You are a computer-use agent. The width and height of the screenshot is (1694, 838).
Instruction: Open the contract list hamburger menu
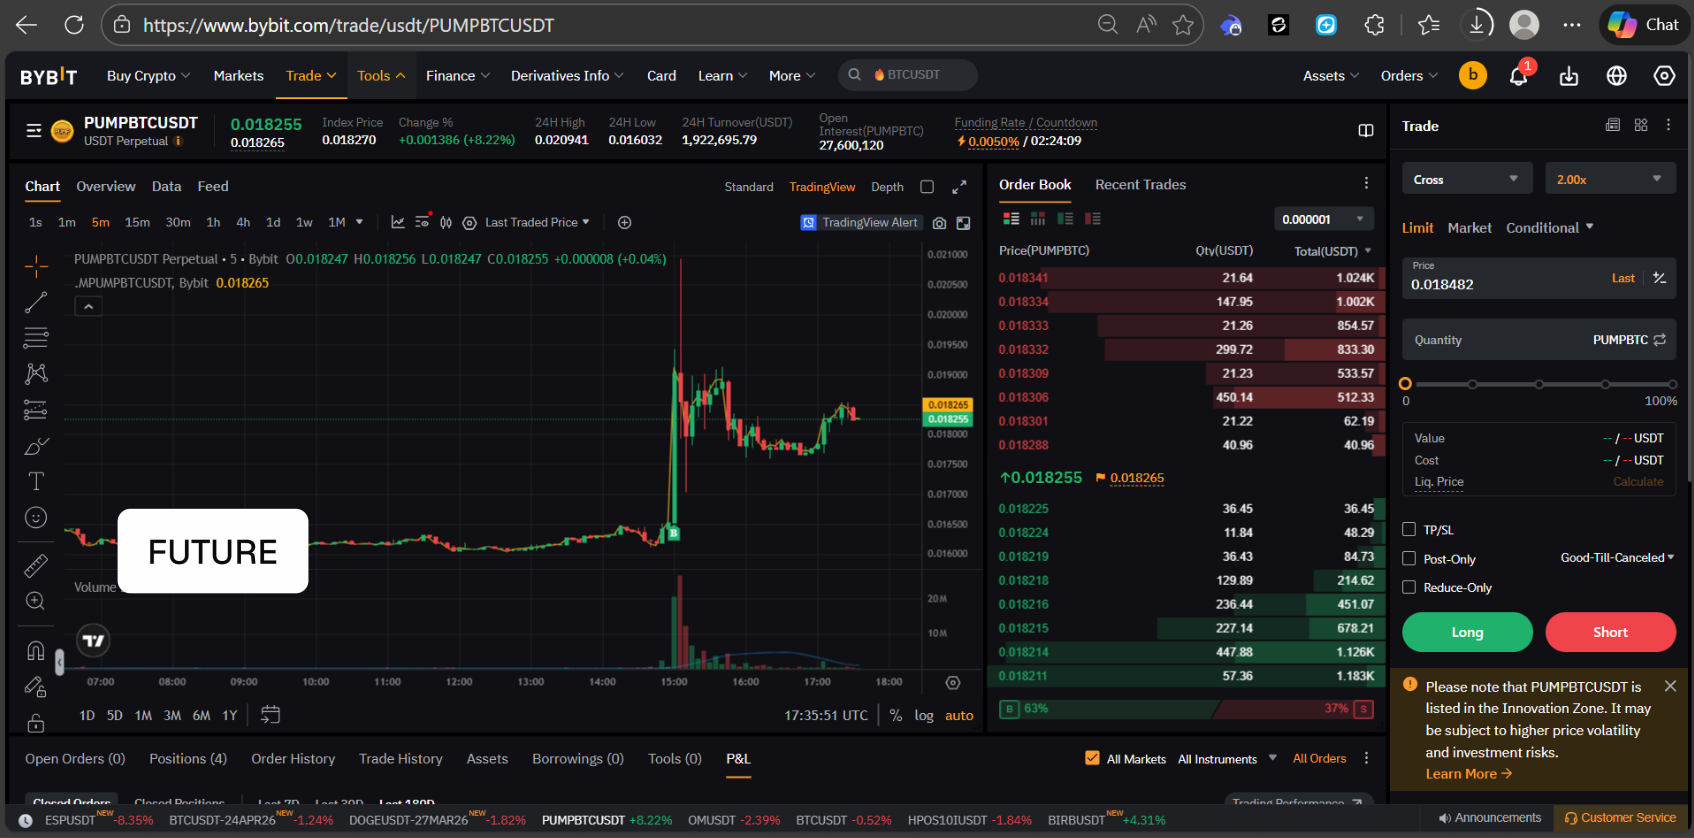coord(34,130)
